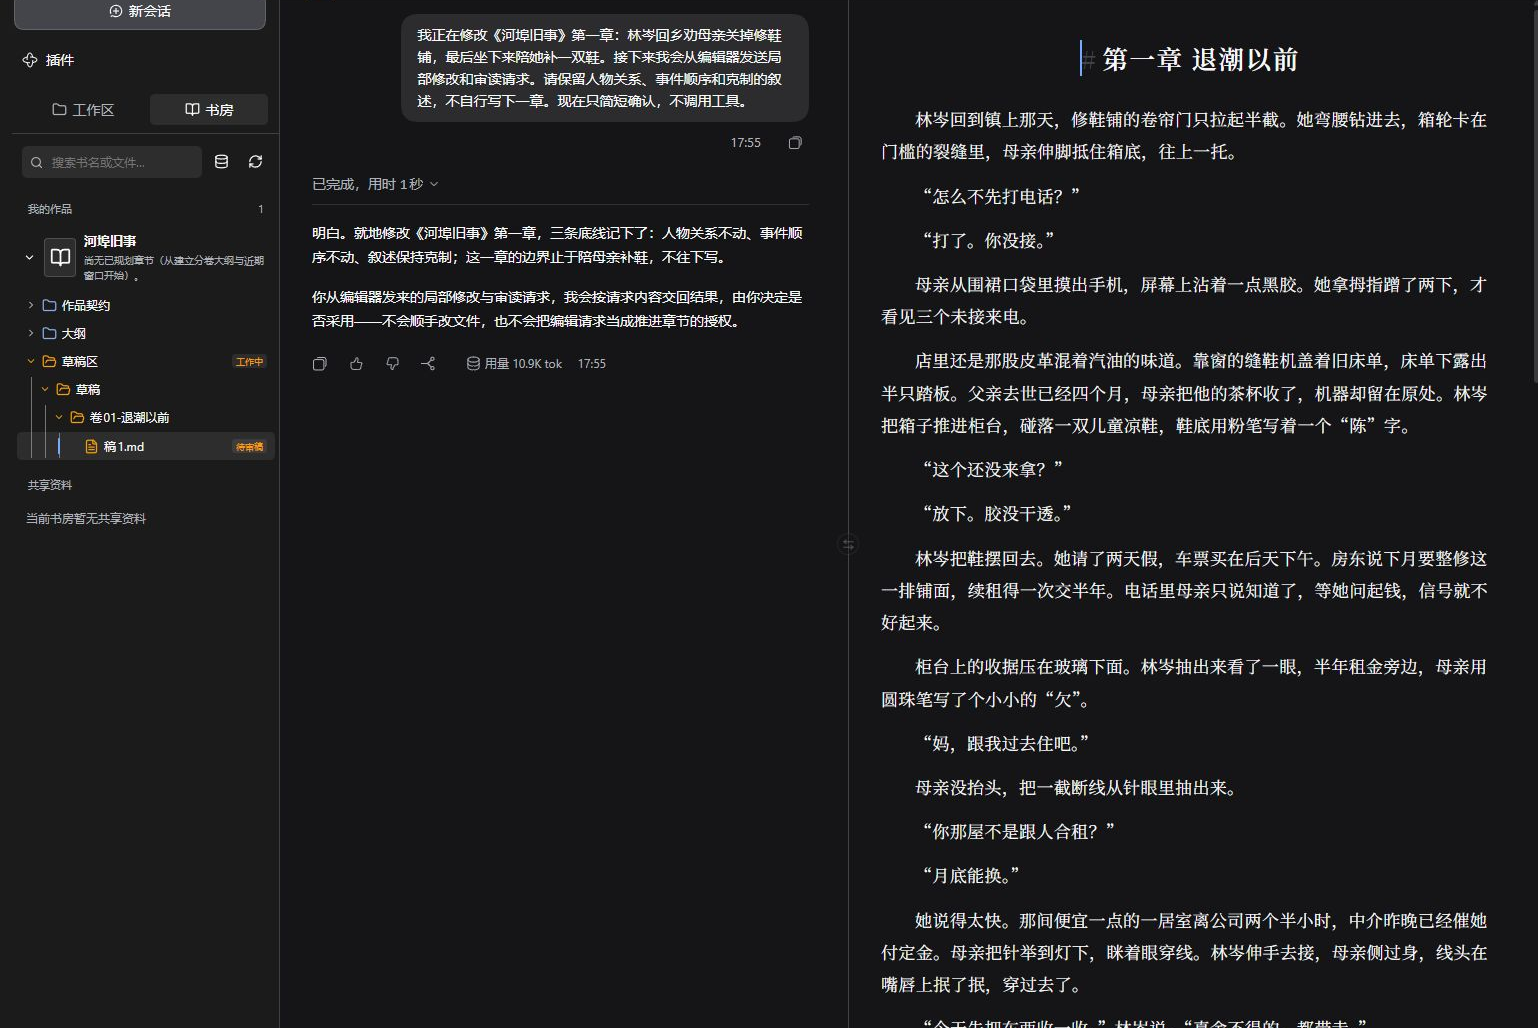Expand the 作品契约 folder chevron
The width and height of the screenshot is (1538, 1028).
click(31, 305)
